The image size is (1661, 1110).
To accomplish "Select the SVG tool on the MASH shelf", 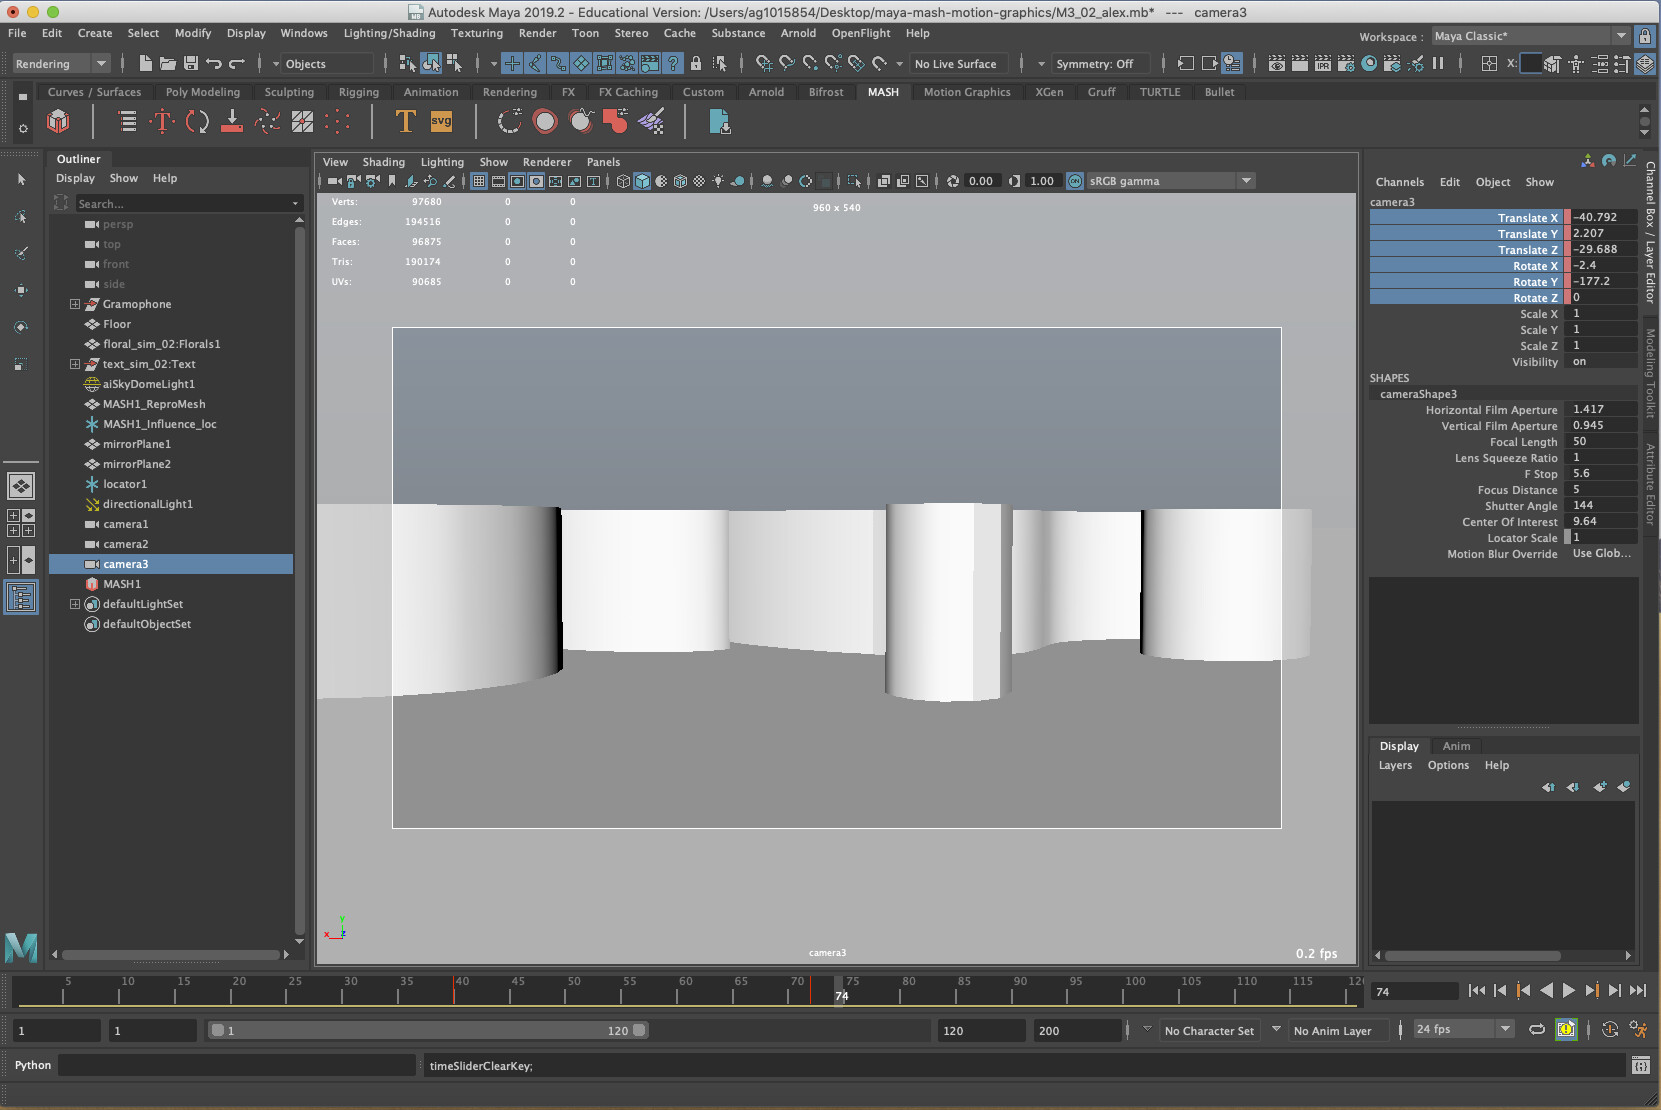I will click(440, 121).
